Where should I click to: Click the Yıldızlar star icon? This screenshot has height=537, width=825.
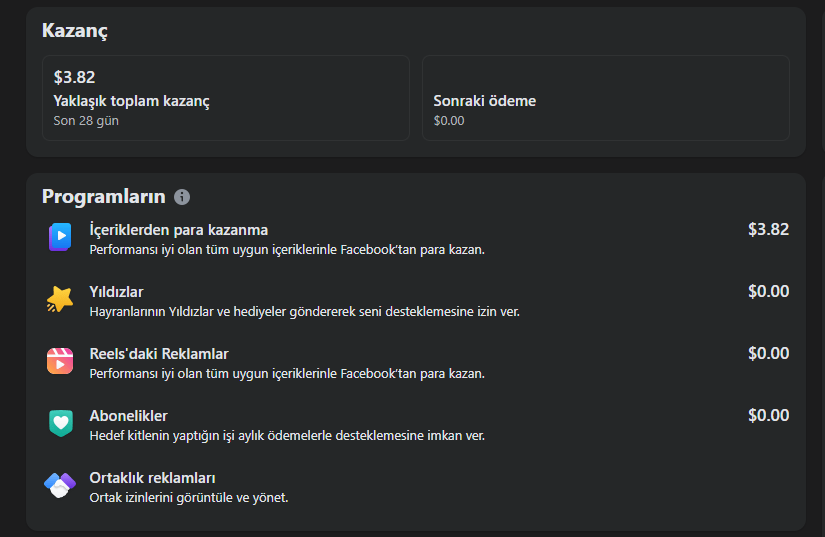(x=60, y=299)
